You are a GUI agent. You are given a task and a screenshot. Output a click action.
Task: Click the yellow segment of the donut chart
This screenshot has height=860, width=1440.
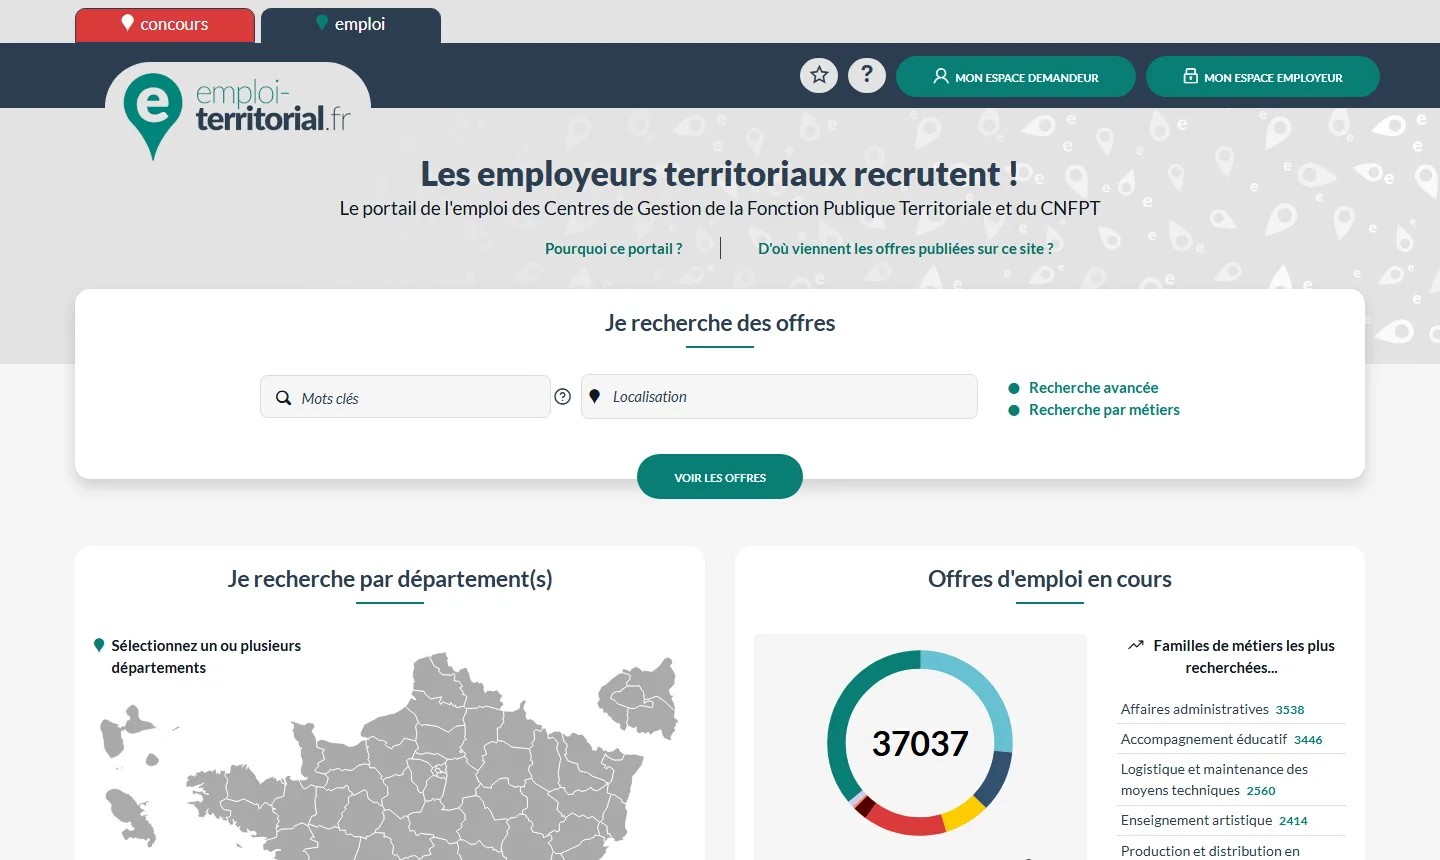[x=965, y=813]
